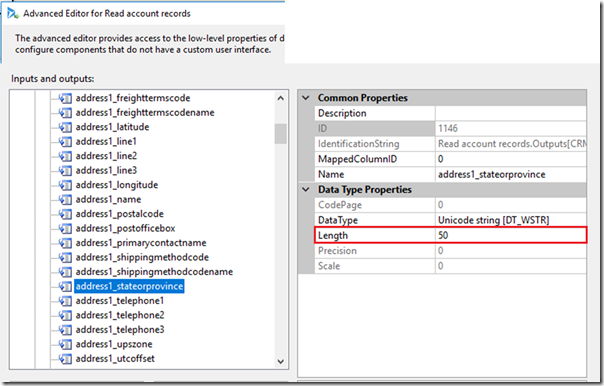This screenshot has width=604, height=386.
Task: Click the column icon beside address1_line3
Action: (x=65, y=171)
